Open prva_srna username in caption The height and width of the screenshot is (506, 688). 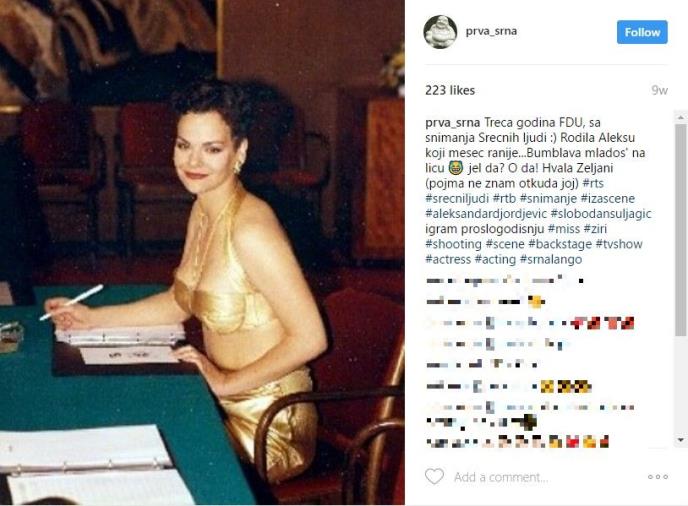point(452,122)
